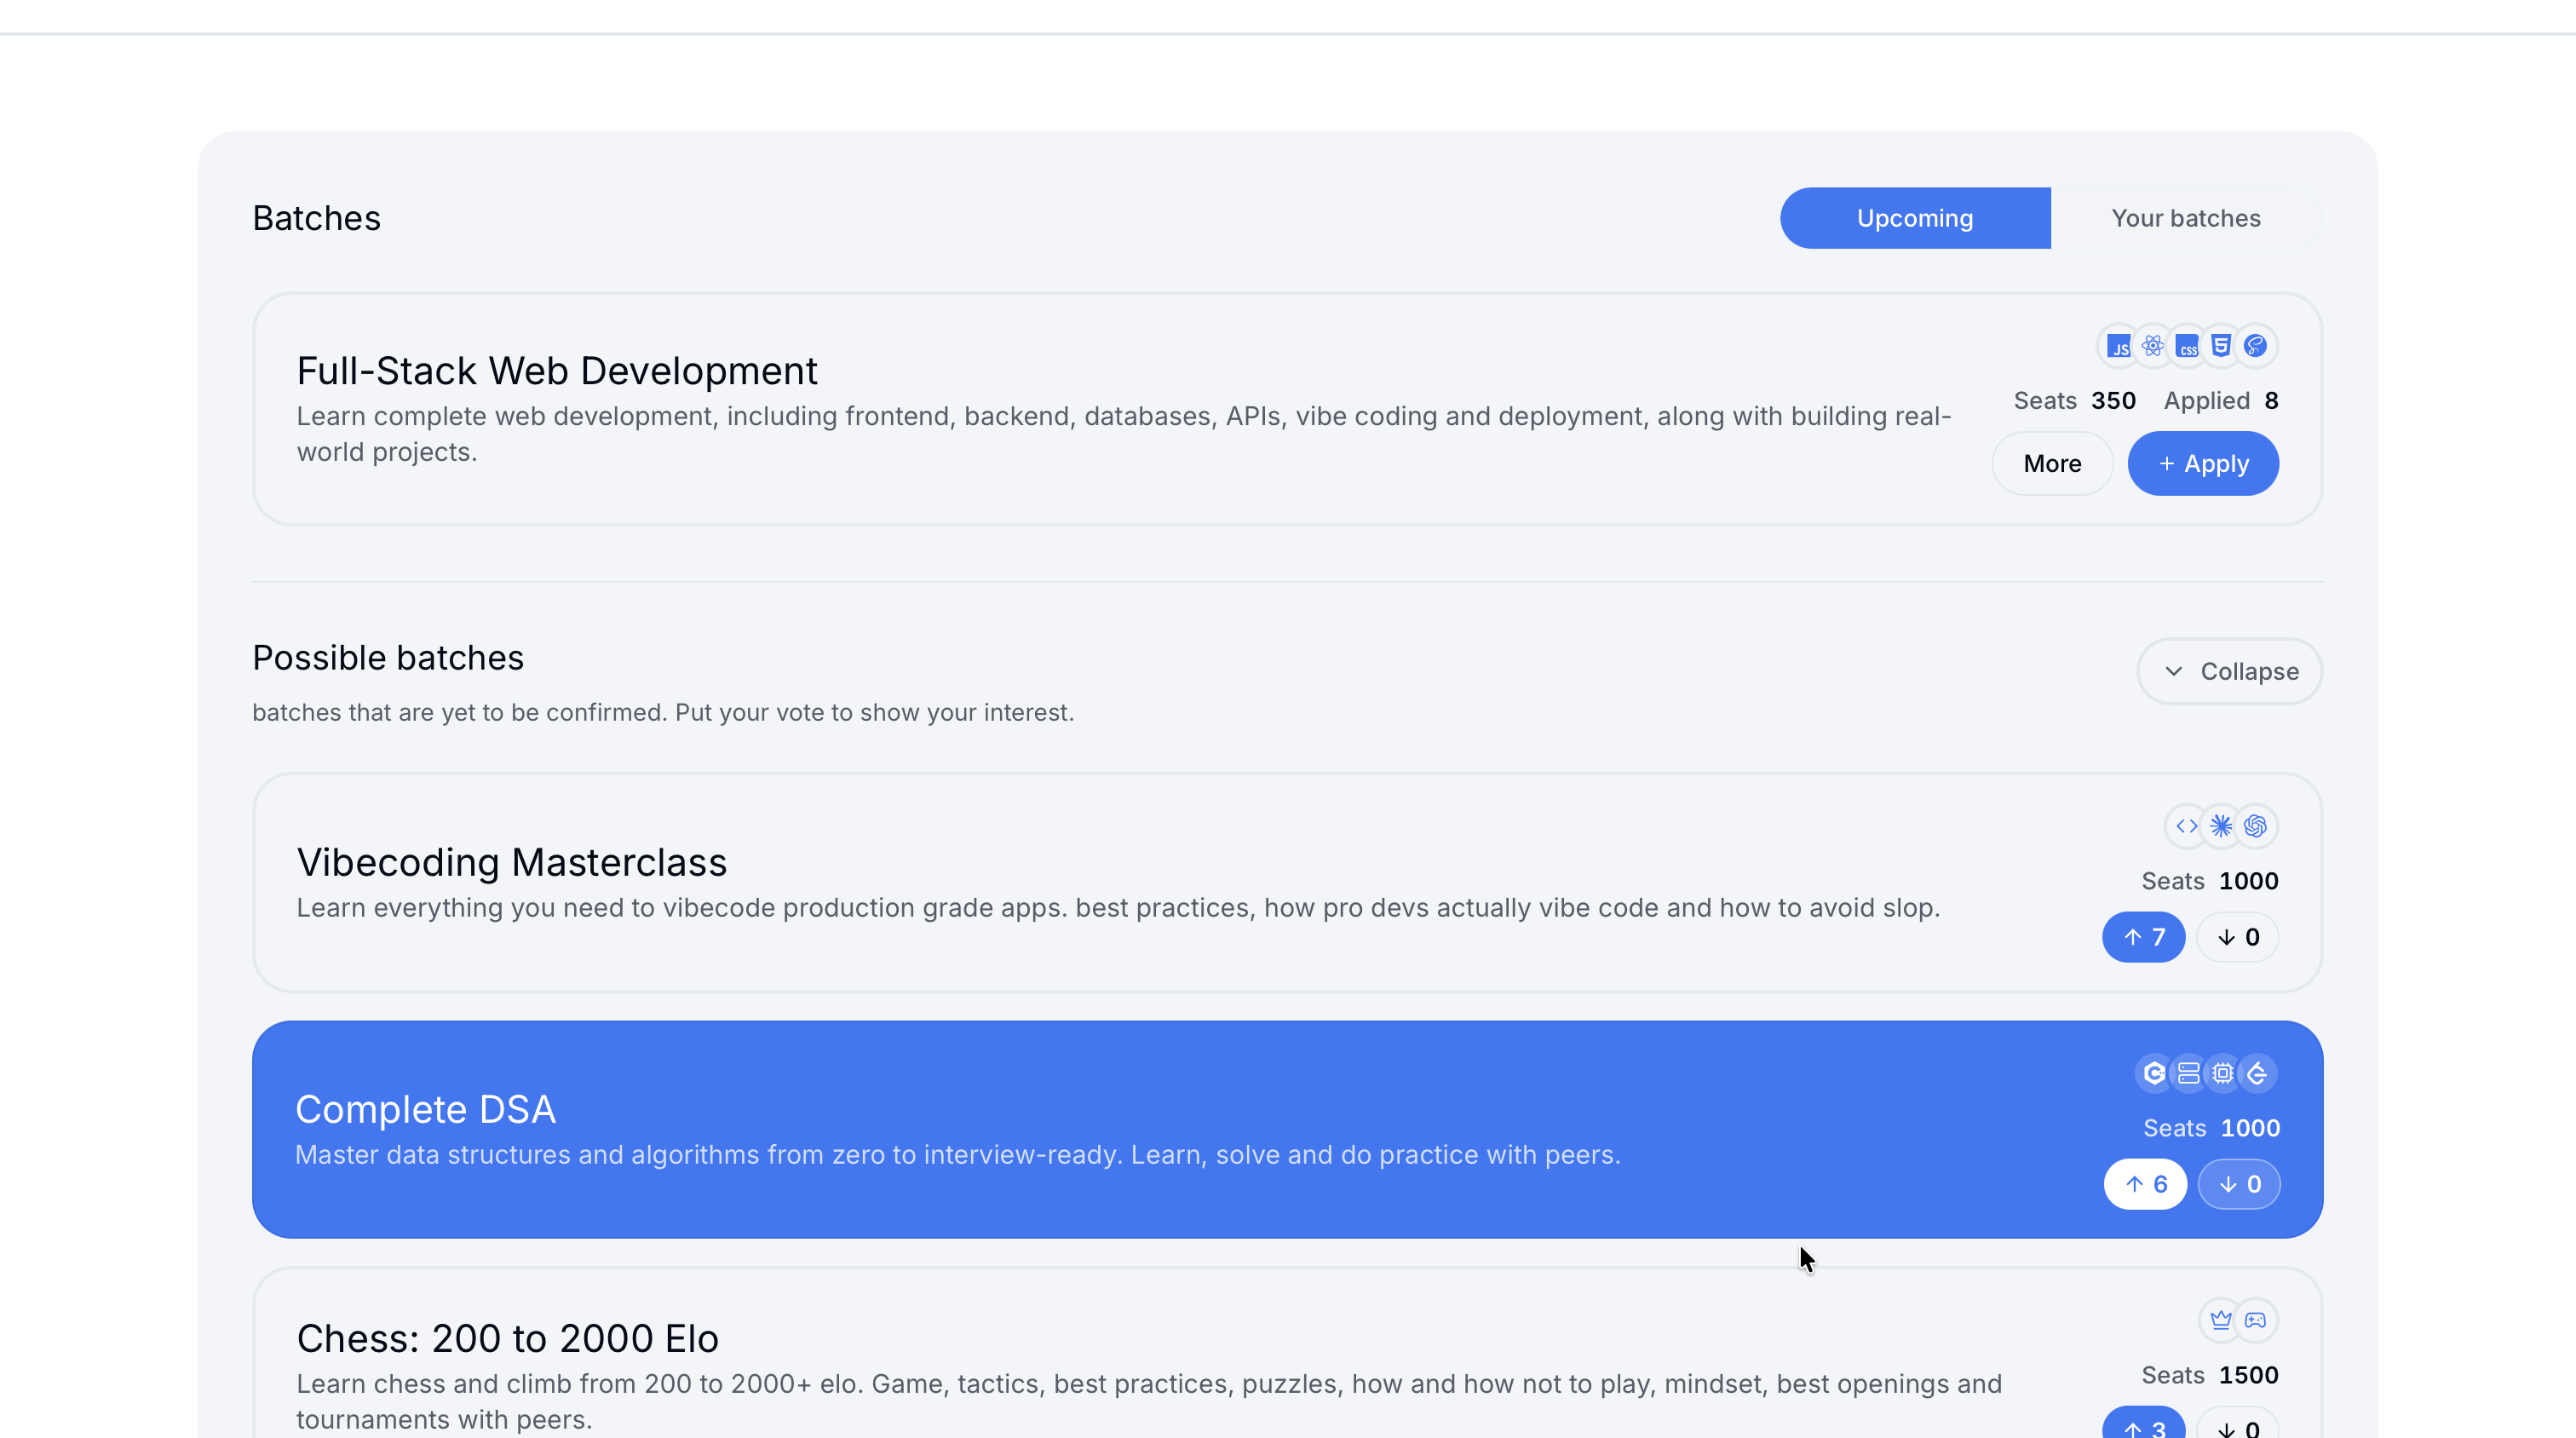Downvote the Complete DSA batch
Screen dimensions: 2576x1438
(2239, 1184)
